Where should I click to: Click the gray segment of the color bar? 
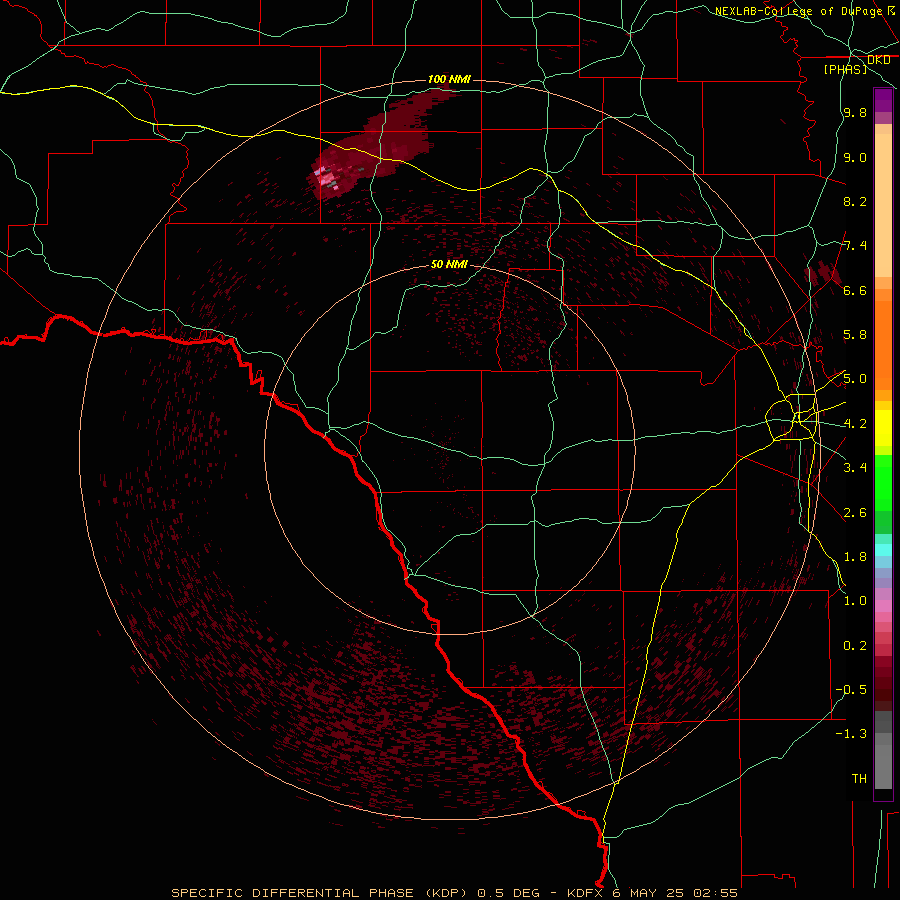point(883,751)
